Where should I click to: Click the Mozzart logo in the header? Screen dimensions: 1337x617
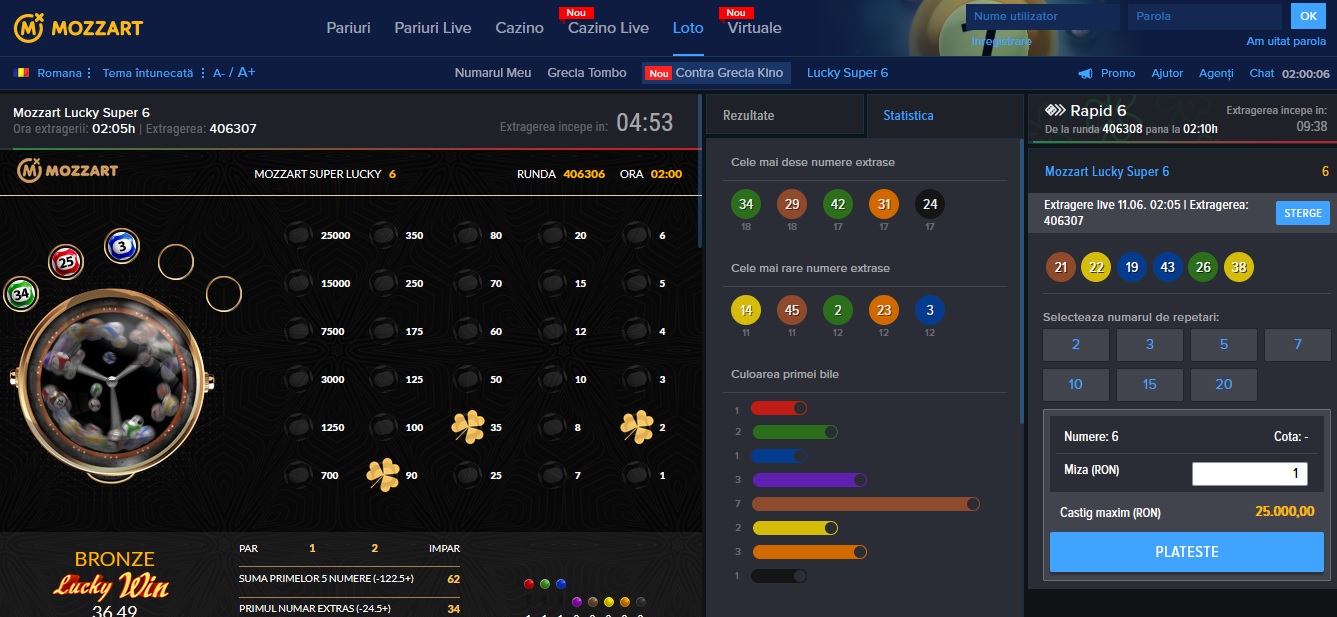(x=78, y=28)
